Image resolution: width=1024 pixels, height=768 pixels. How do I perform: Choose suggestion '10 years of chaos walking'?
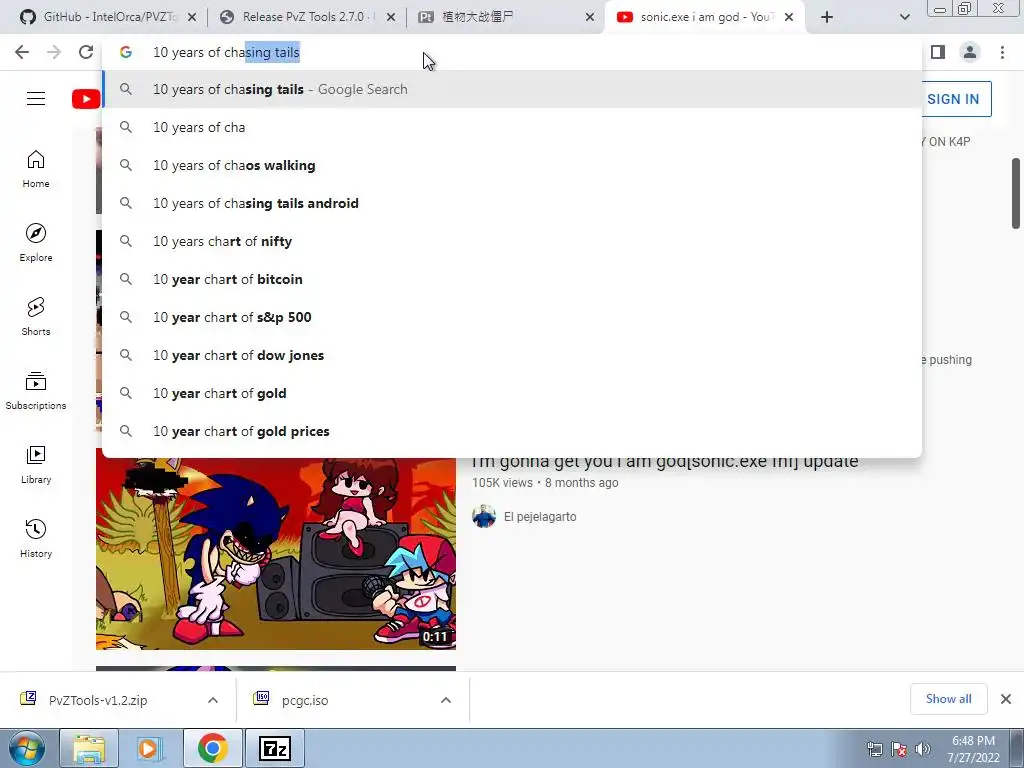pos(512,165)
